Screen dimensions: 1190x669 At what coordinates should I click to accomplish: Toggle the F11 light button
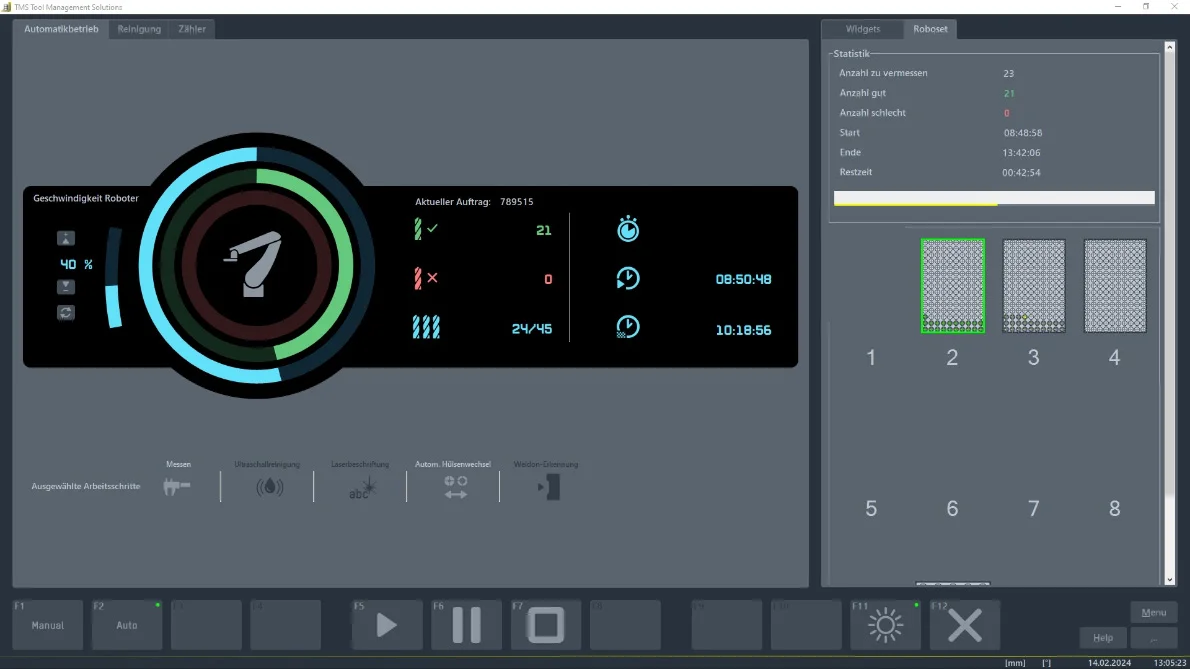coord(885,625)
